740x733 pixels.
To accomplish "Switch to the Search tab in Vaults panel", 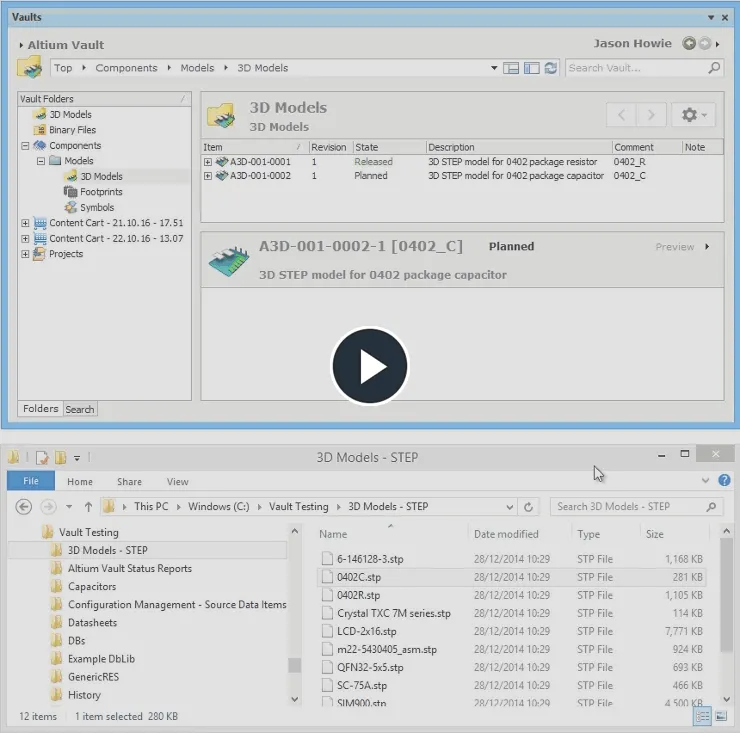I will tap(80, 409).
